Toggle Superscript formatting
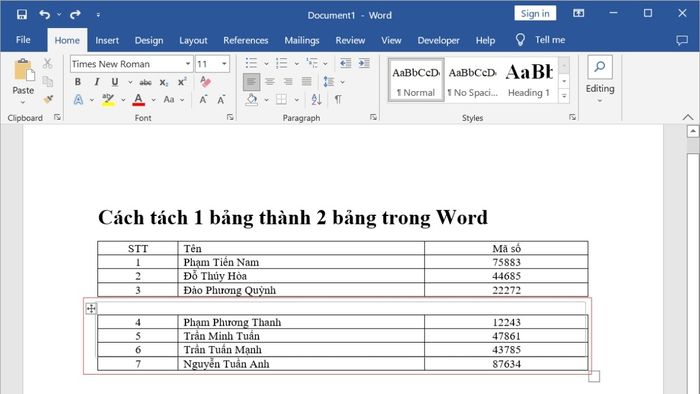 click(182, 82)
